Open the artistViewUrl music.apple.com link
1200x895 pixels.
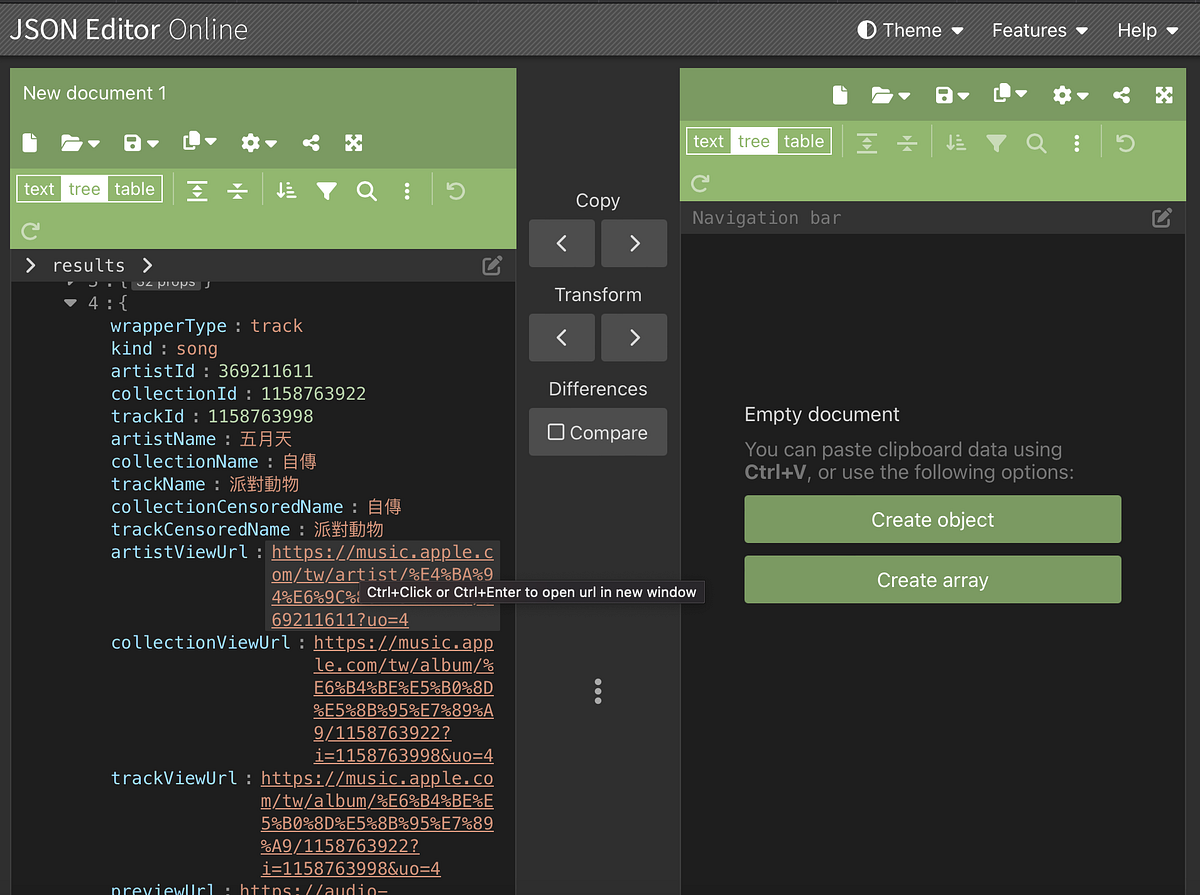coord(383,552)
